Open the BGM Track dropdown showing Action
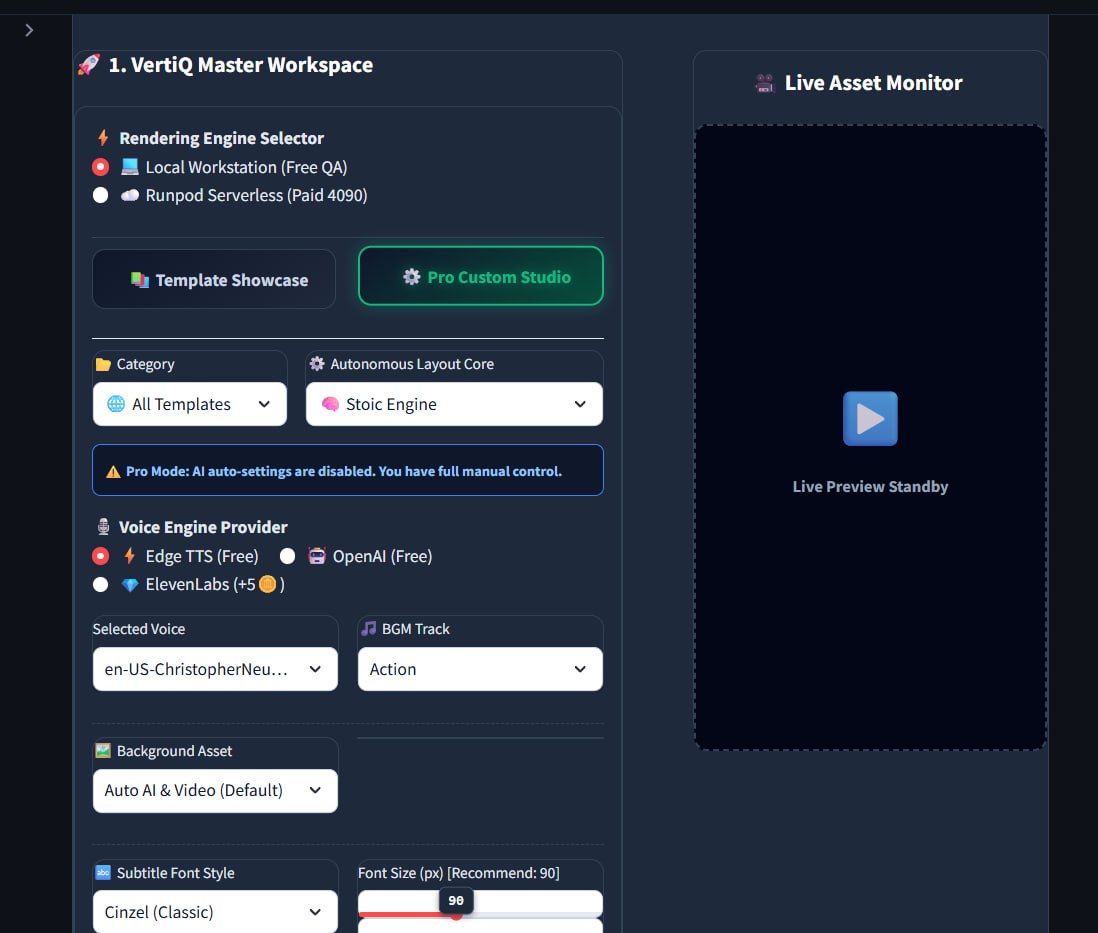Image resolution: width=1098 pixels, height=933 pixels. click(x=480, y=669)
